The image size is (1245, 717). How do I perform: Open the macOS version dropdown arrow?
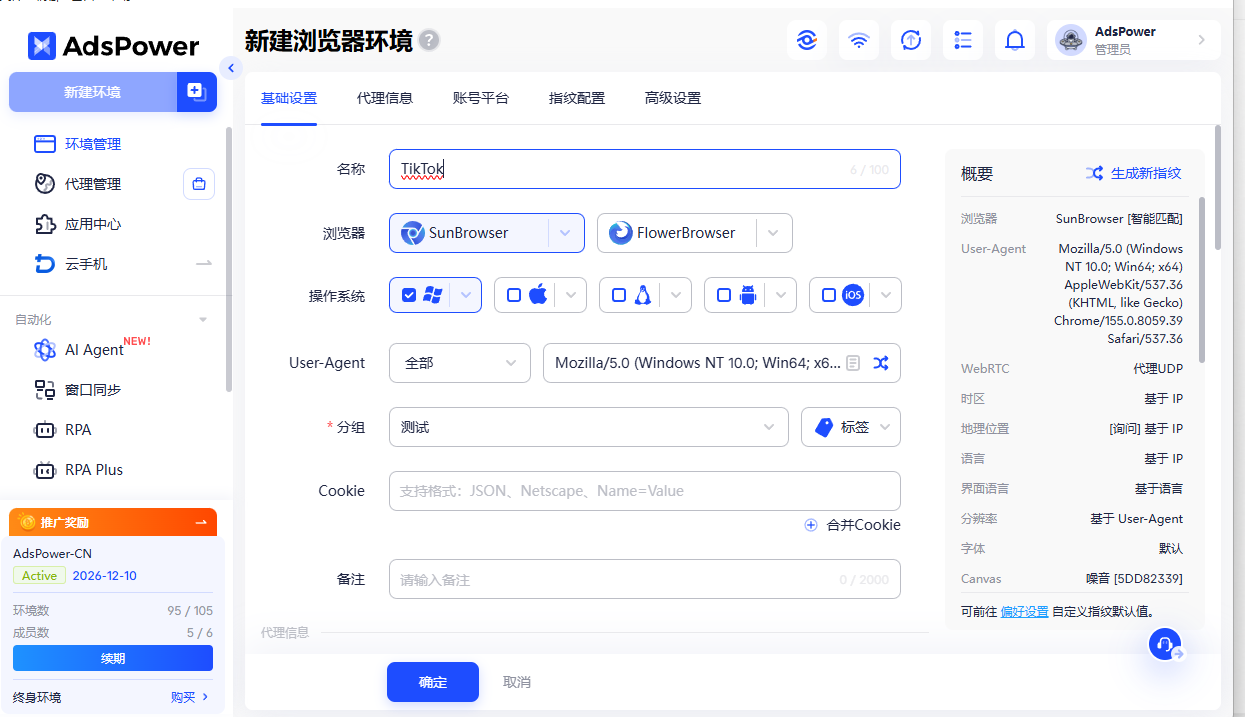570,295
